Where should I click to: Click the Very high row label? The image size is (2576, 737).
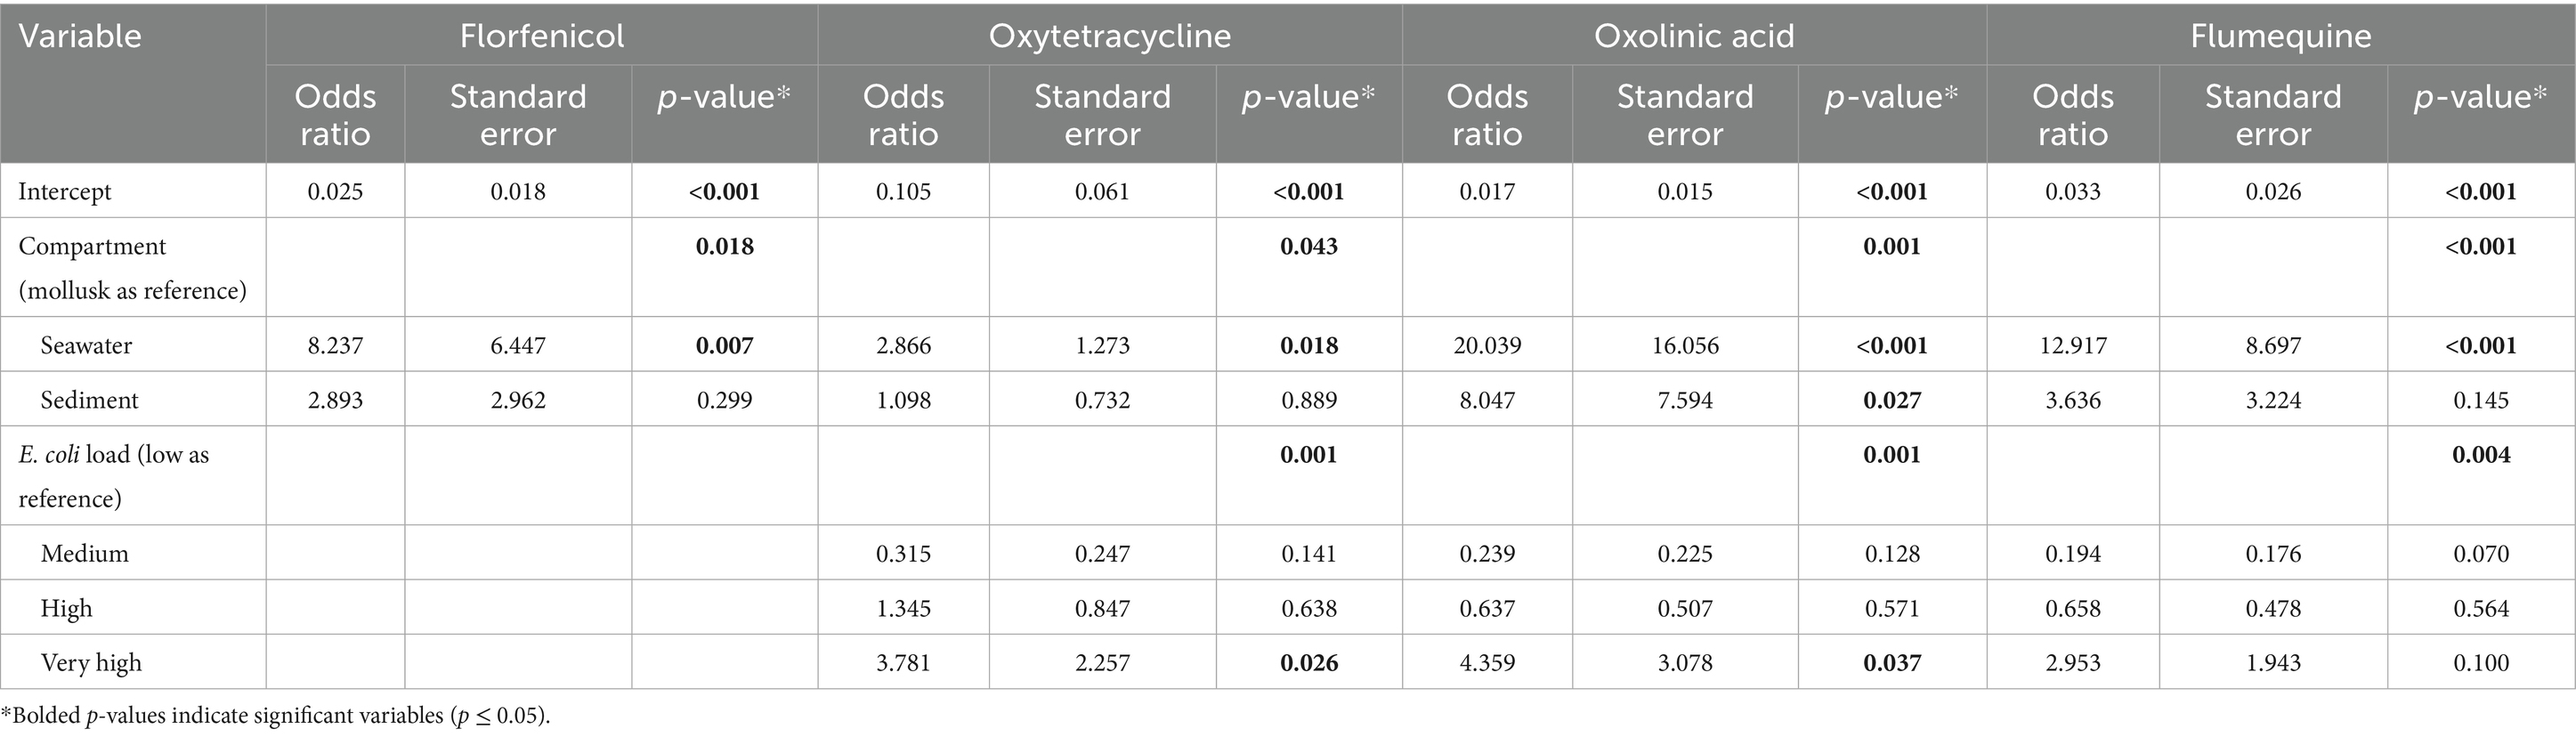[91, 663]
